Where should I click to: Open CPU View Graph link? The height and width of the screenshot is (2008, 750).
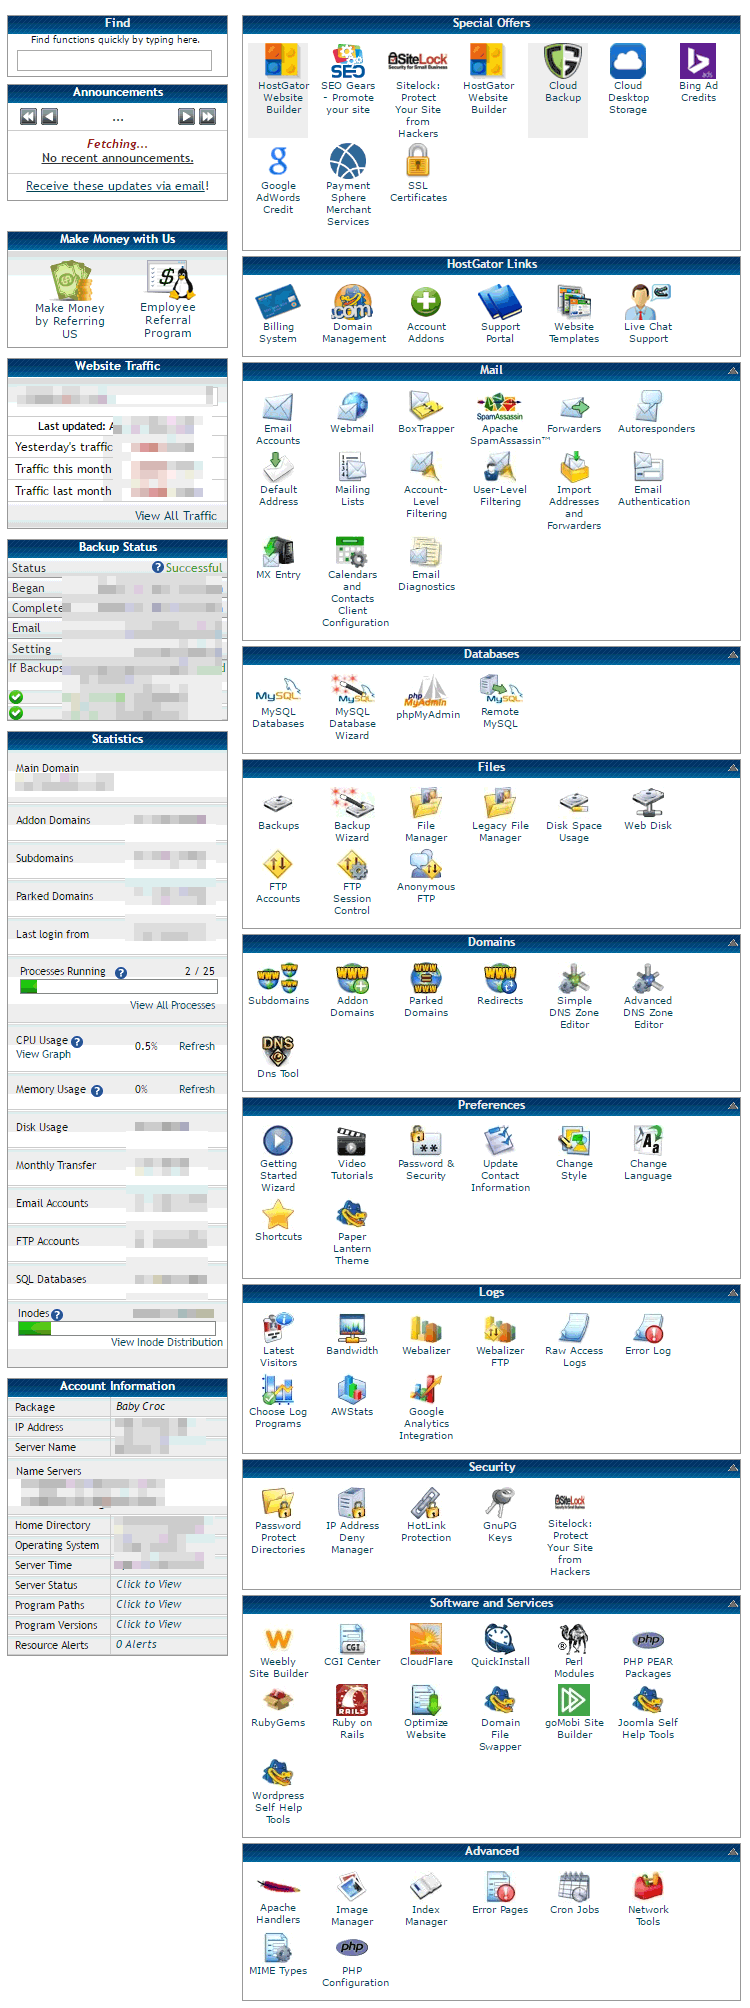click(x=43, y=1054)
